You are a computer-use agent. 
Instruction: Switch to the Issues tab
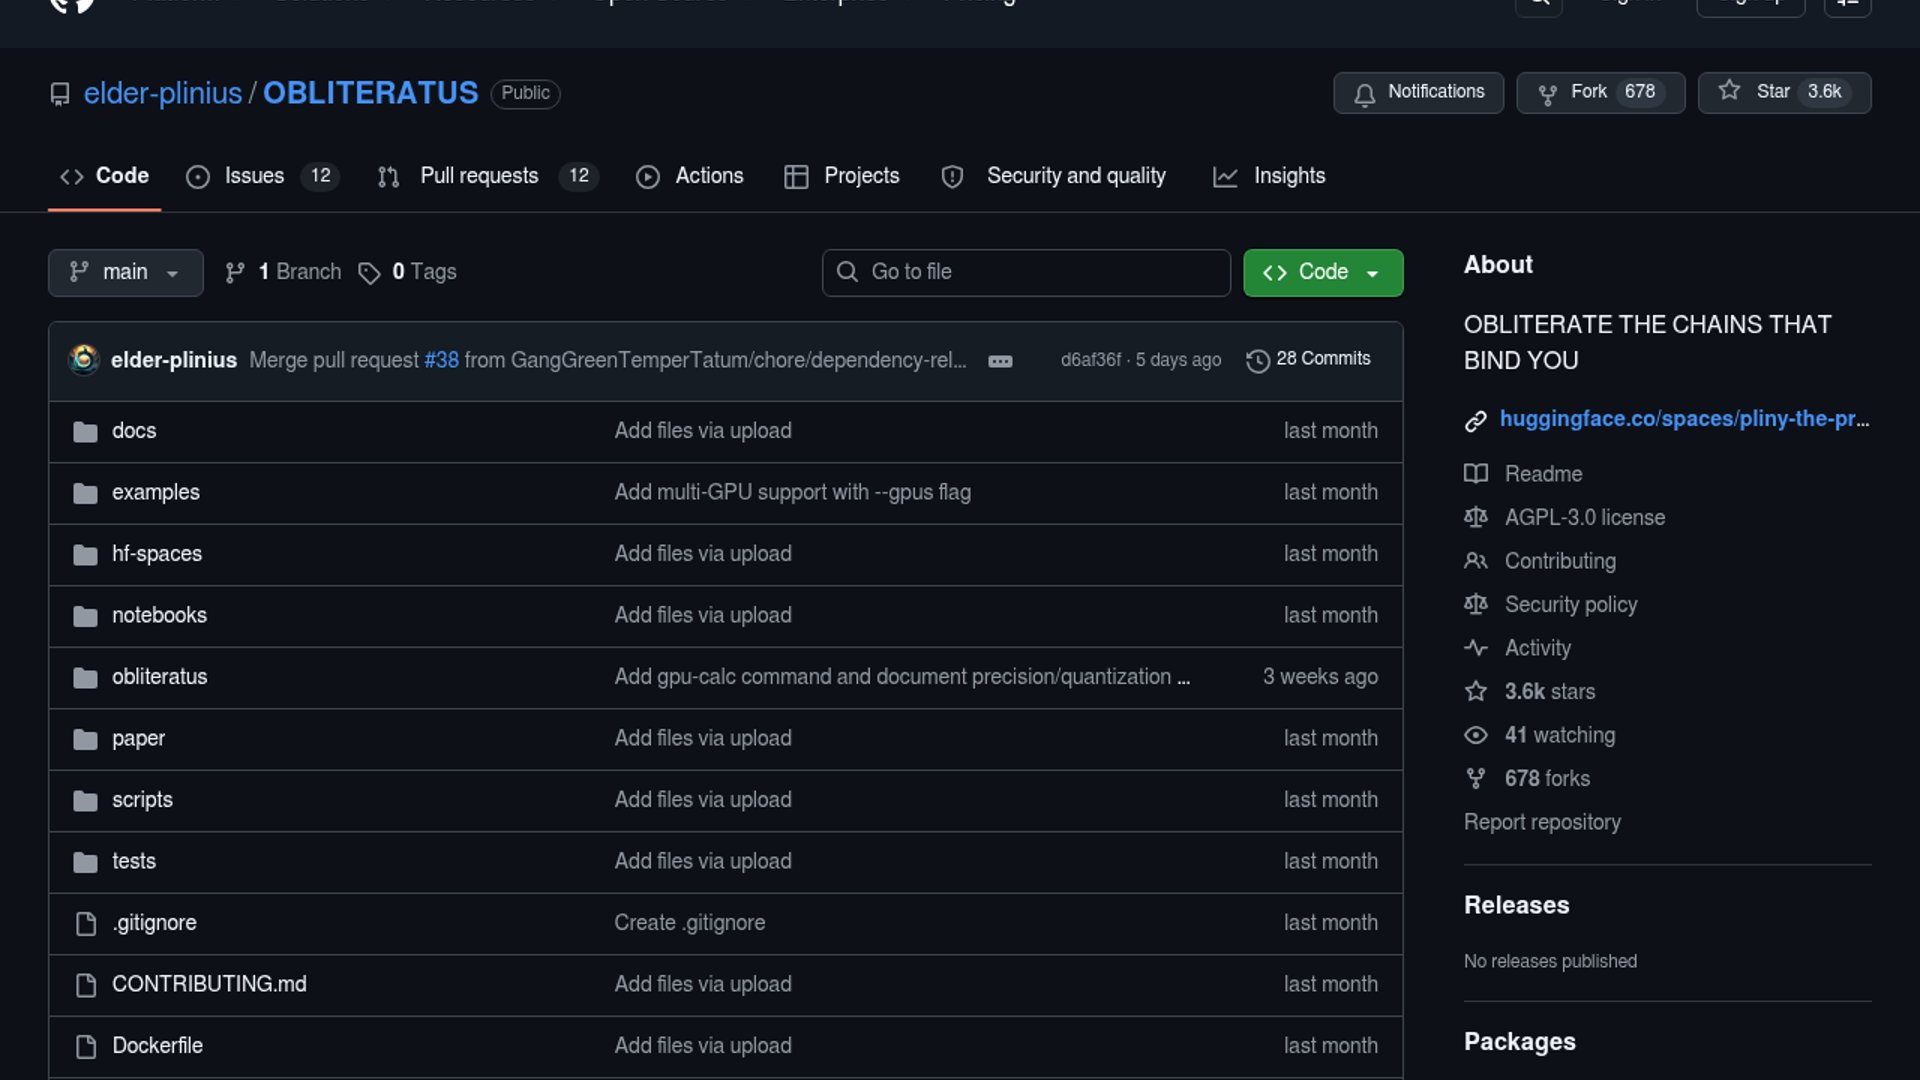click(x=254, y=176)
